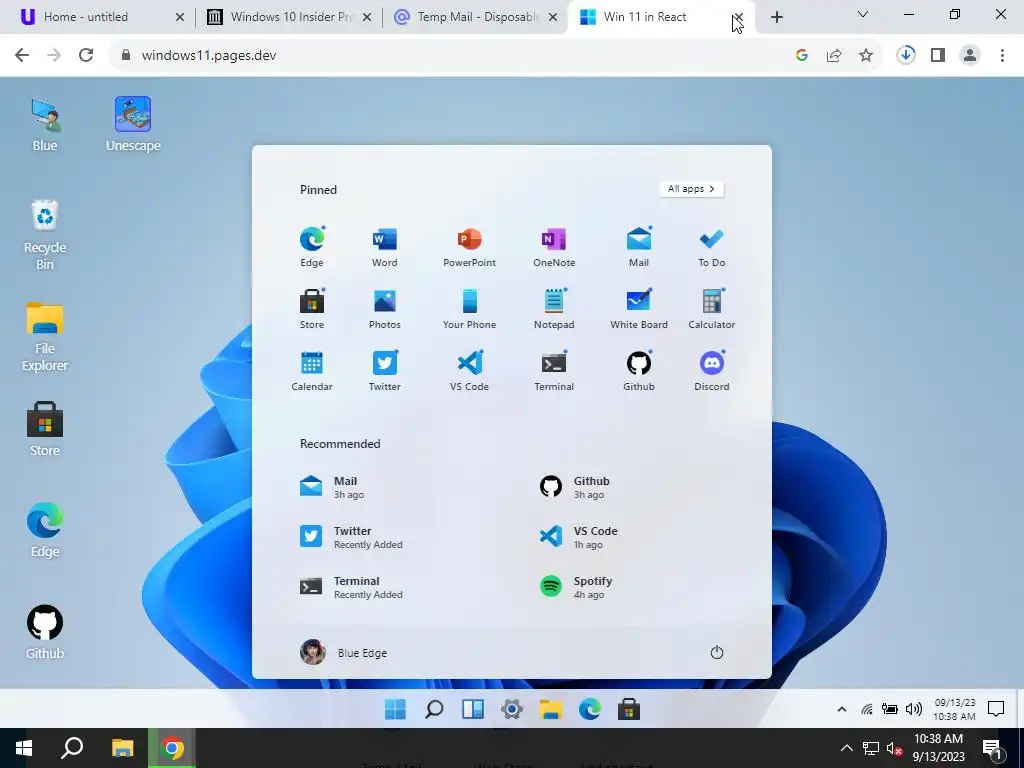Launch Discord app

(711, 370)
